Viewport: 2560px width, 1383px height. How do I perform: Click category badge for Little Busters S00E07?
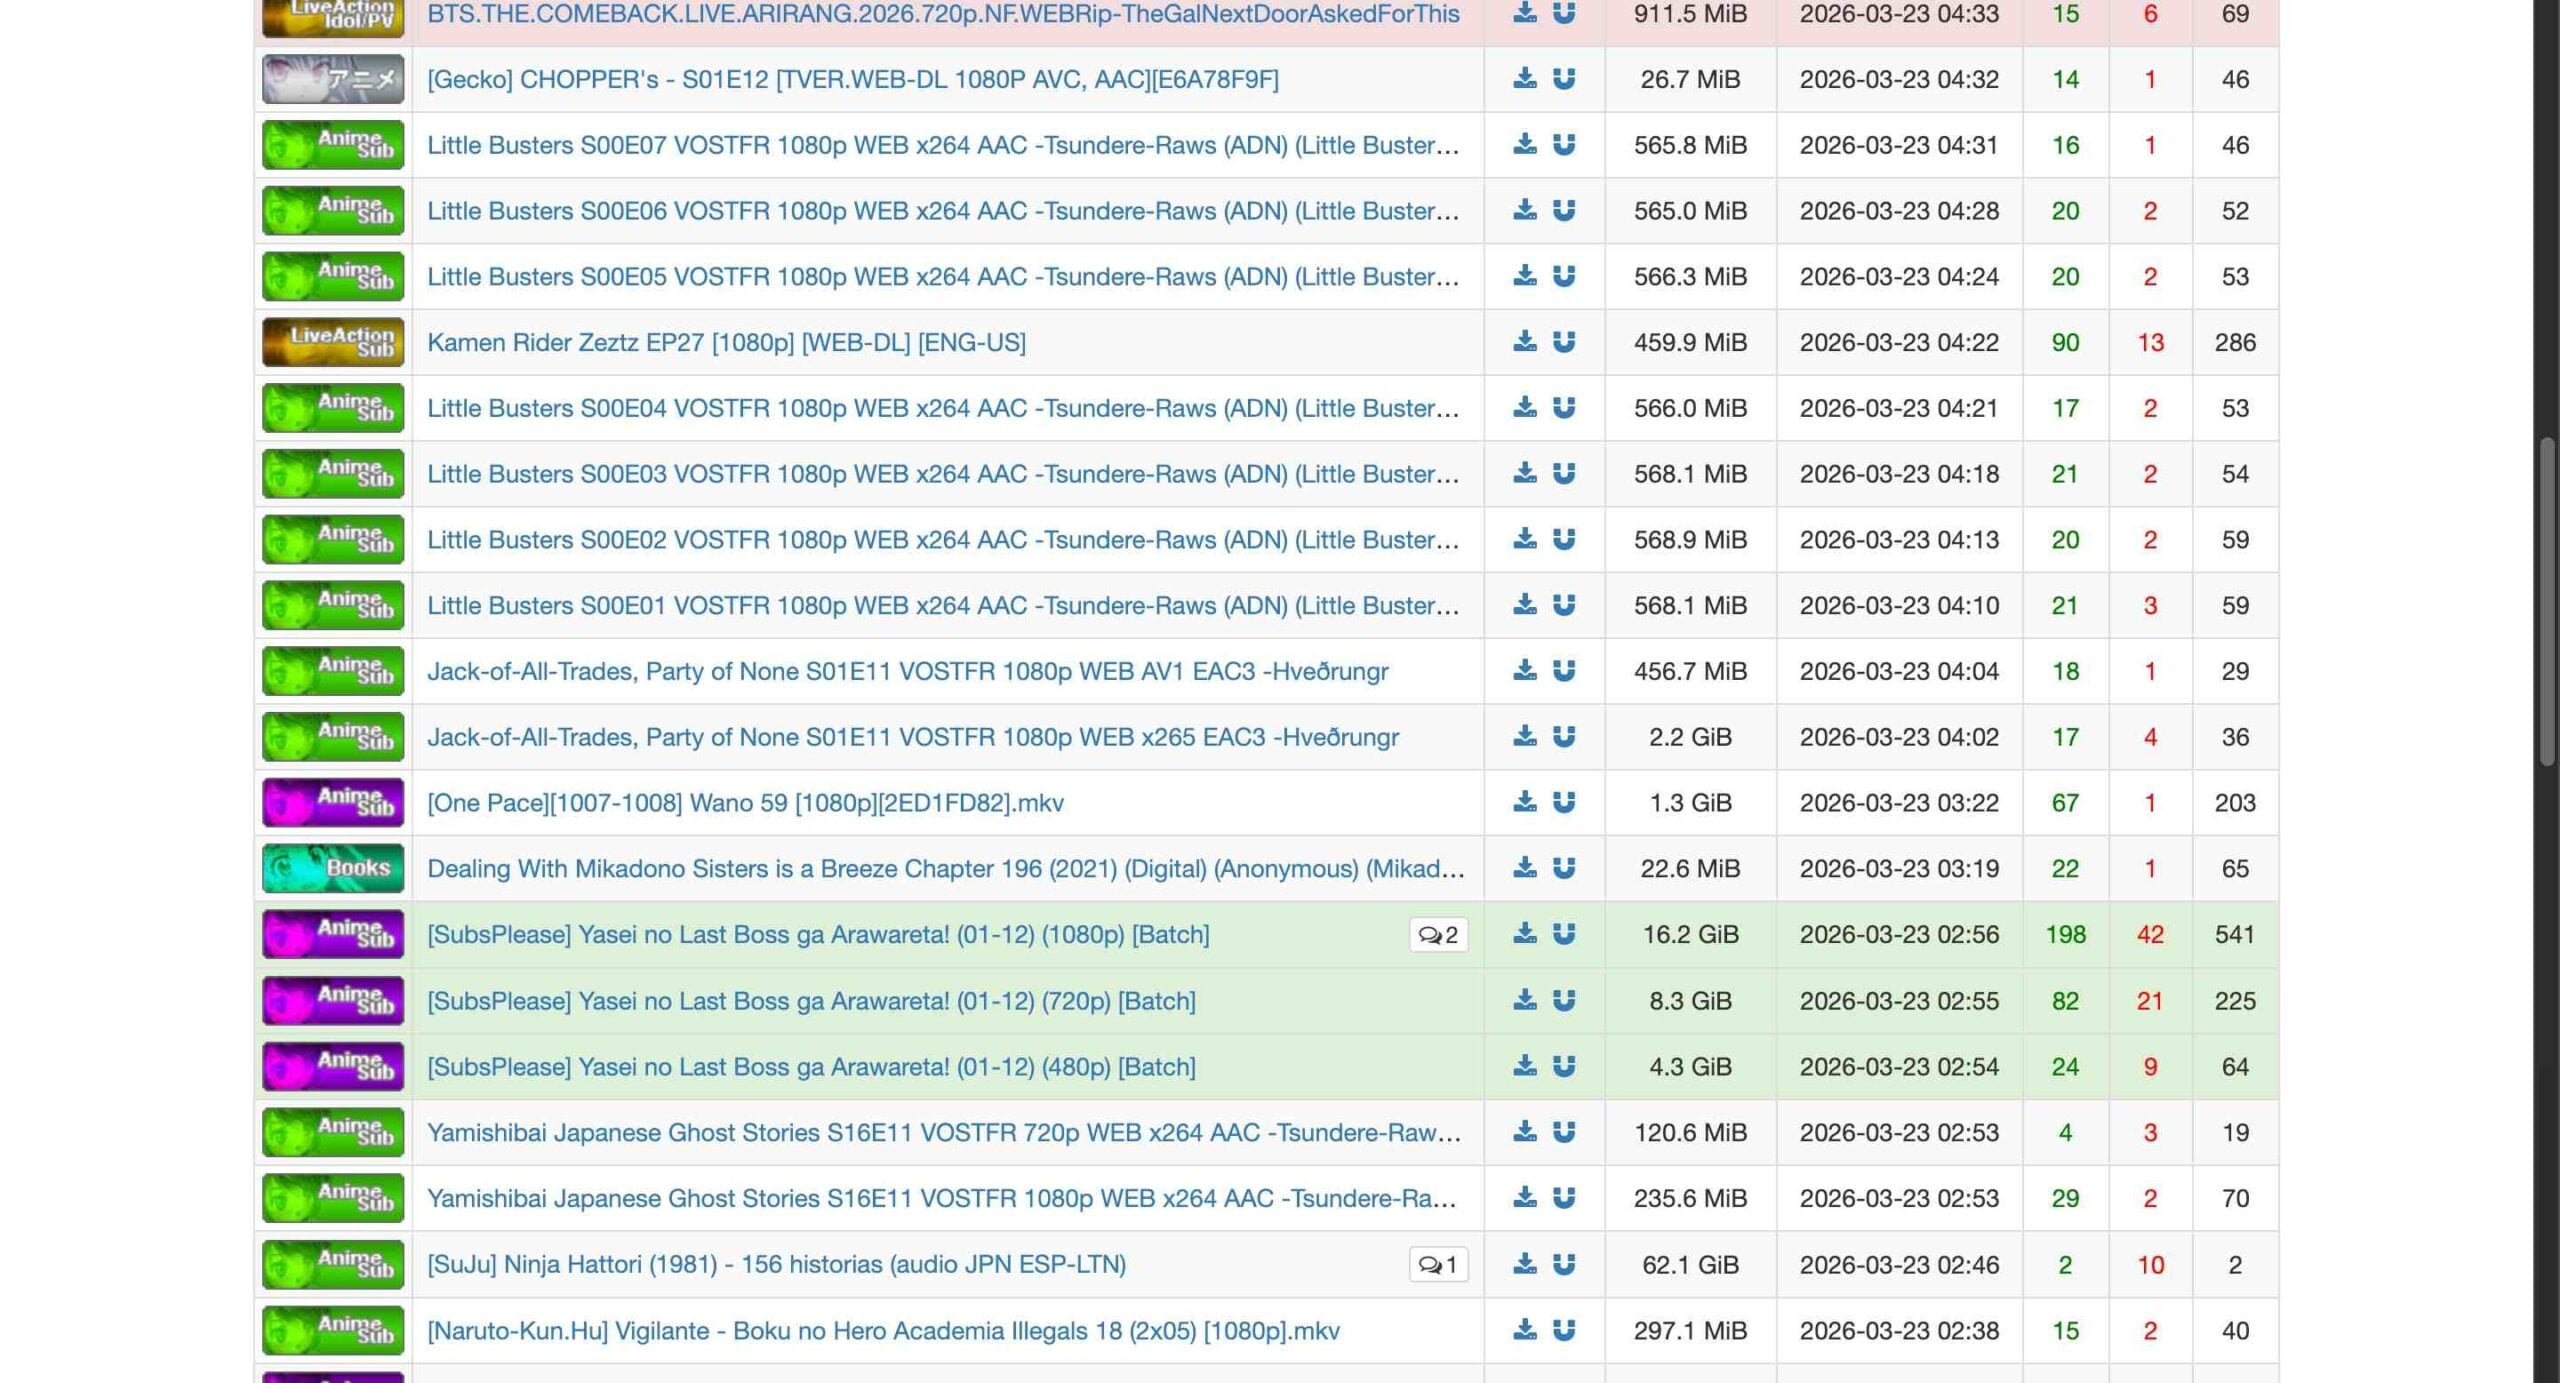(x=333, y=144)
